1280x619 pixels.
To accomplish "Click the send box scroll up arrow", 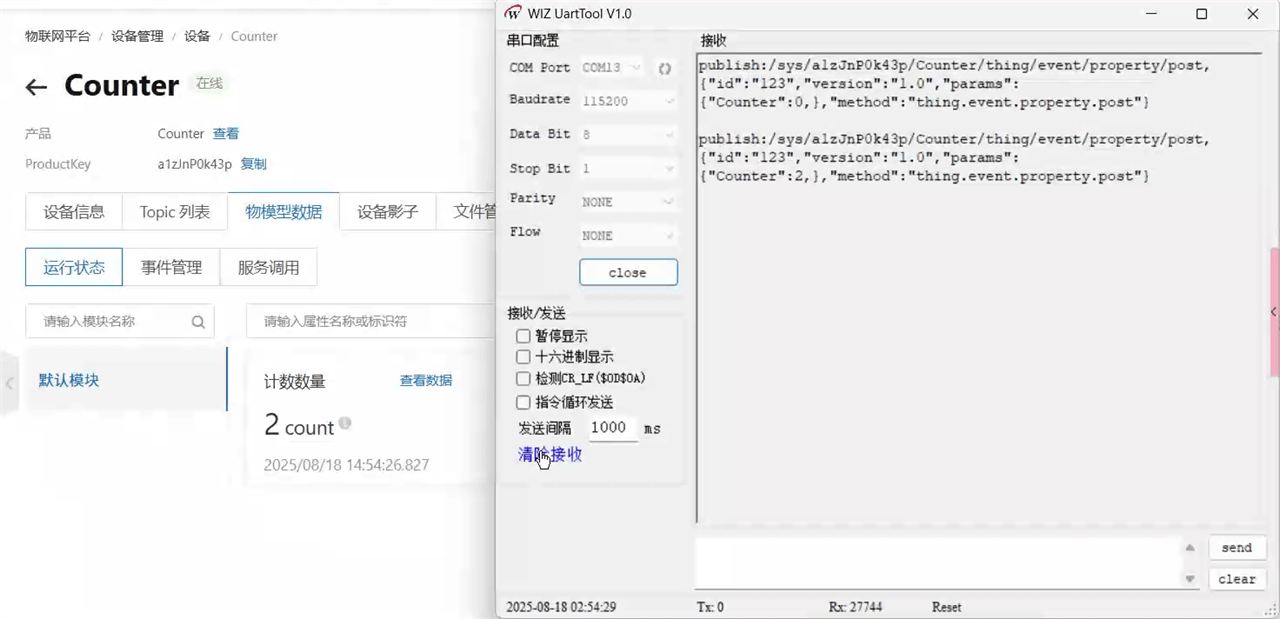I will pos(1189,547).
